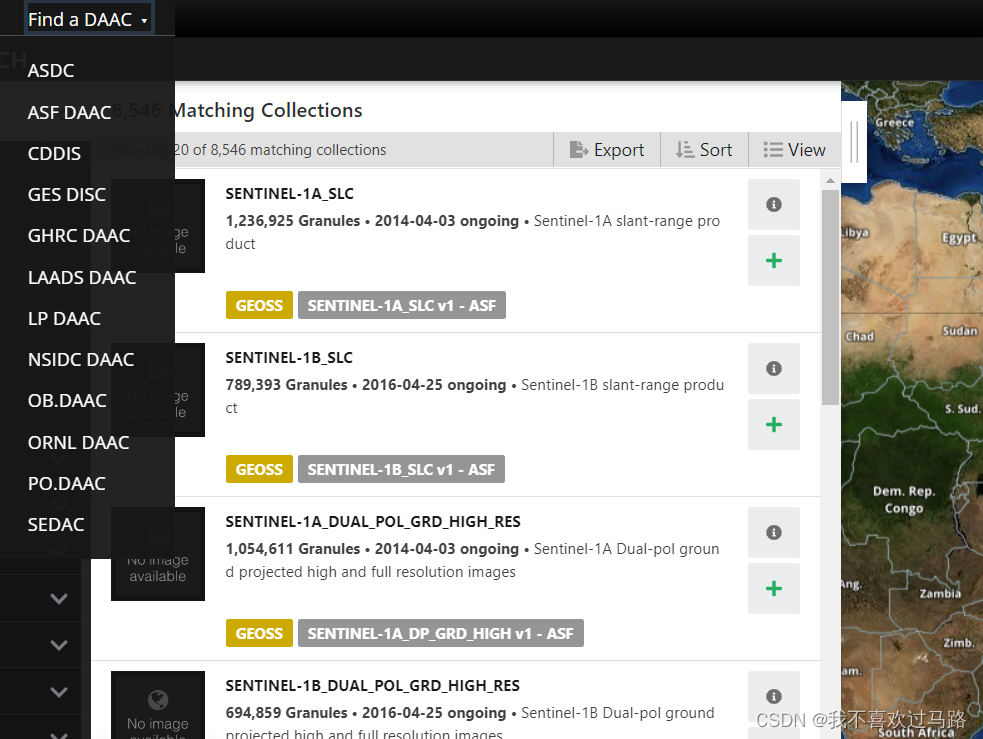Click '1,054,611 Granules' text
The image size is (983, 739).
293,549
